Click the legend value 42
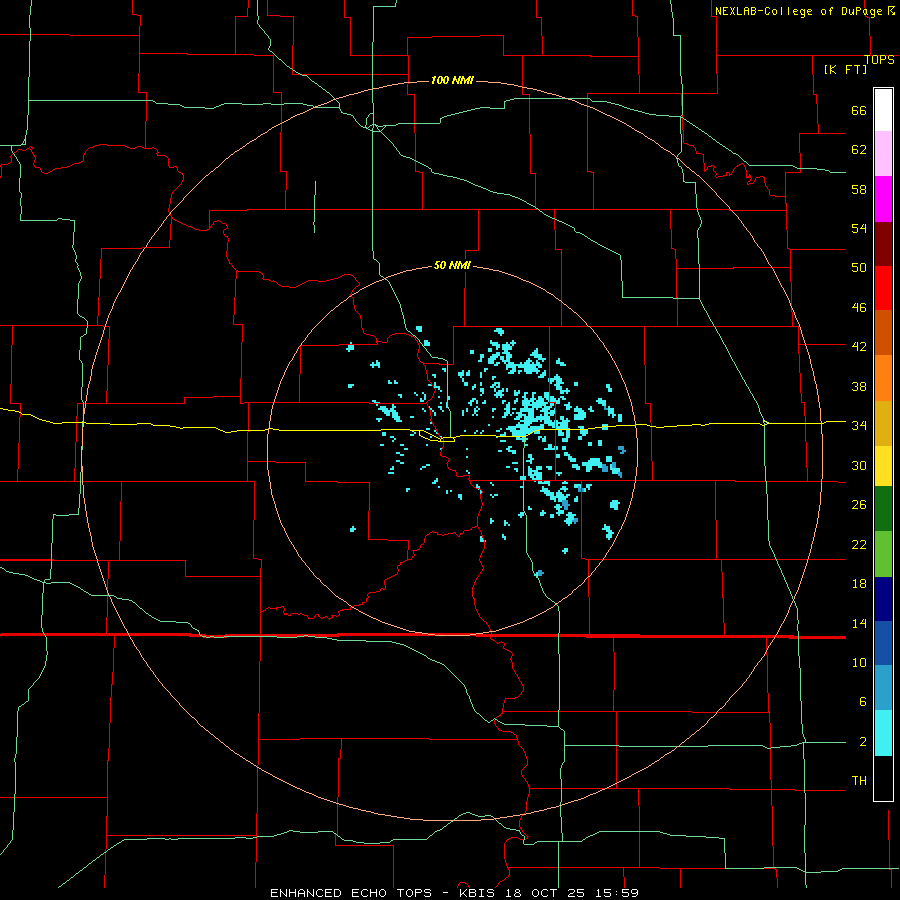Image resolution: width=900 pixels, height=900 pixels. [x=859, y=347]
